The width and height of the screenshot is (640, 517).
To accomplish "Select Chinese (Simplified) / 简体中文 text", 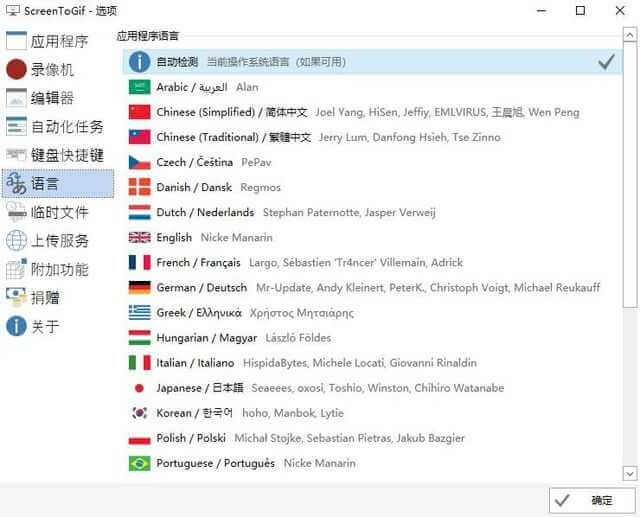I will tap(232, 112).
